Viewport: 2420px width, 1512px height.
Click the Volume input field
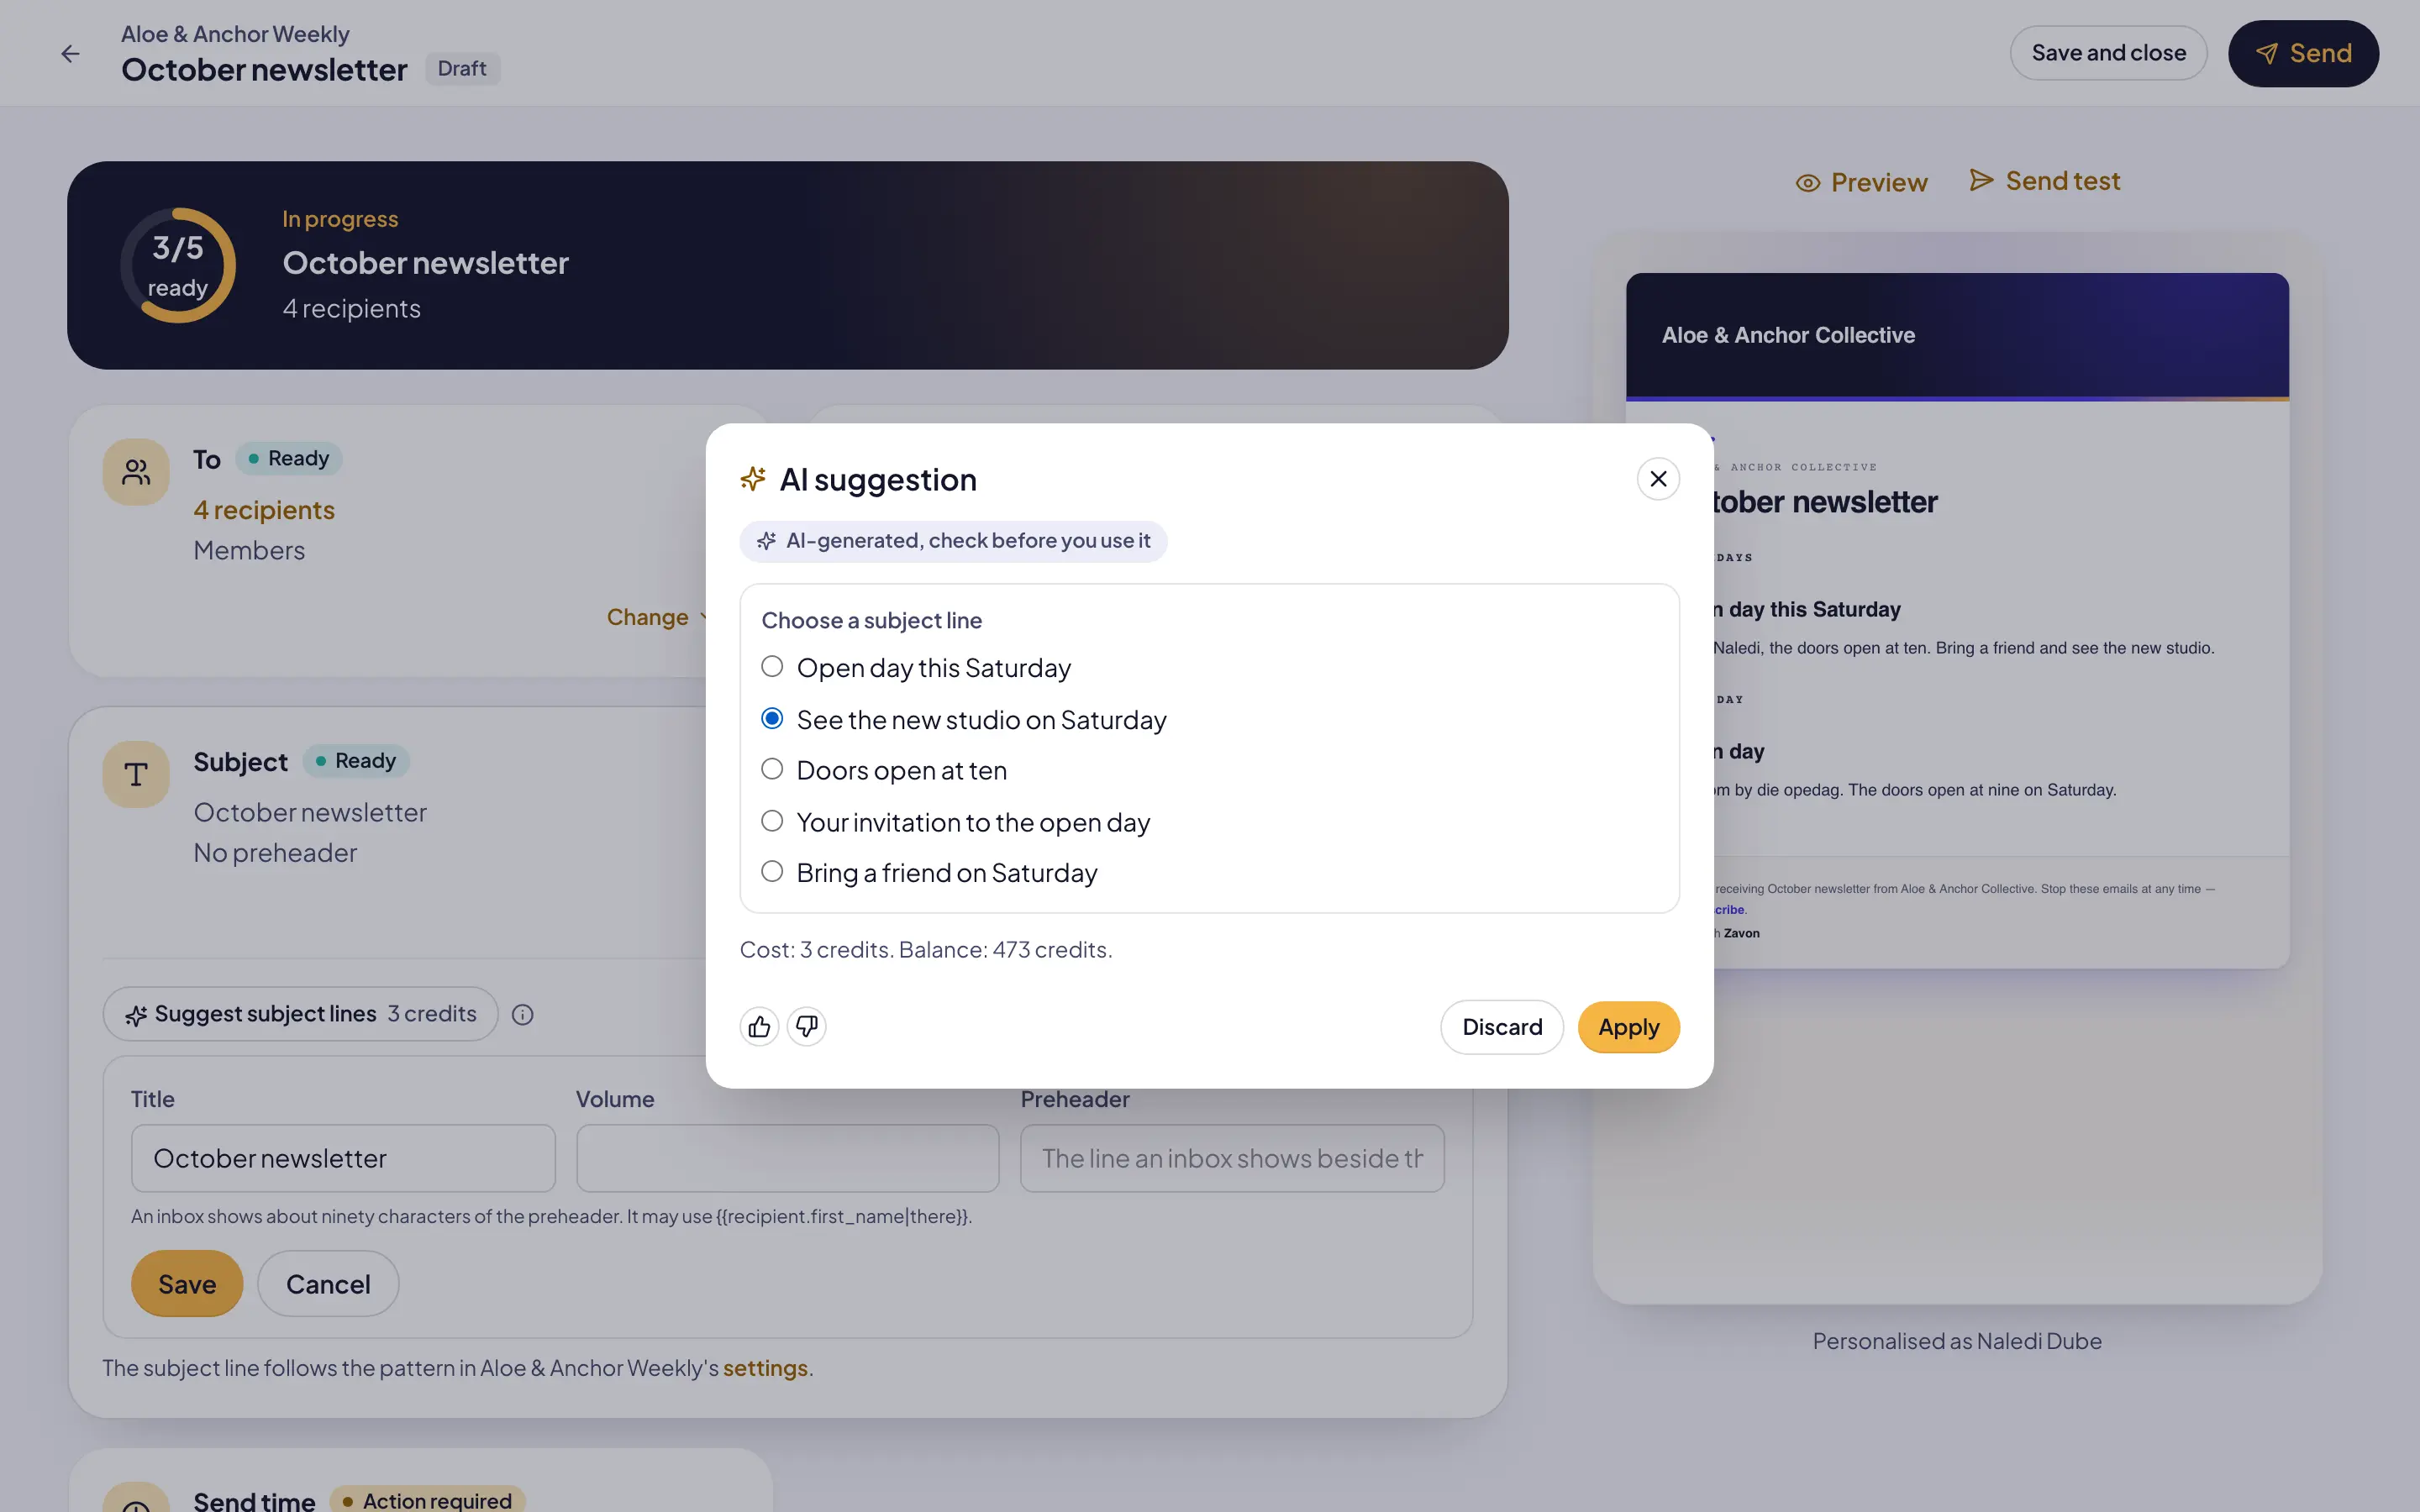(x=787, y=1158)
